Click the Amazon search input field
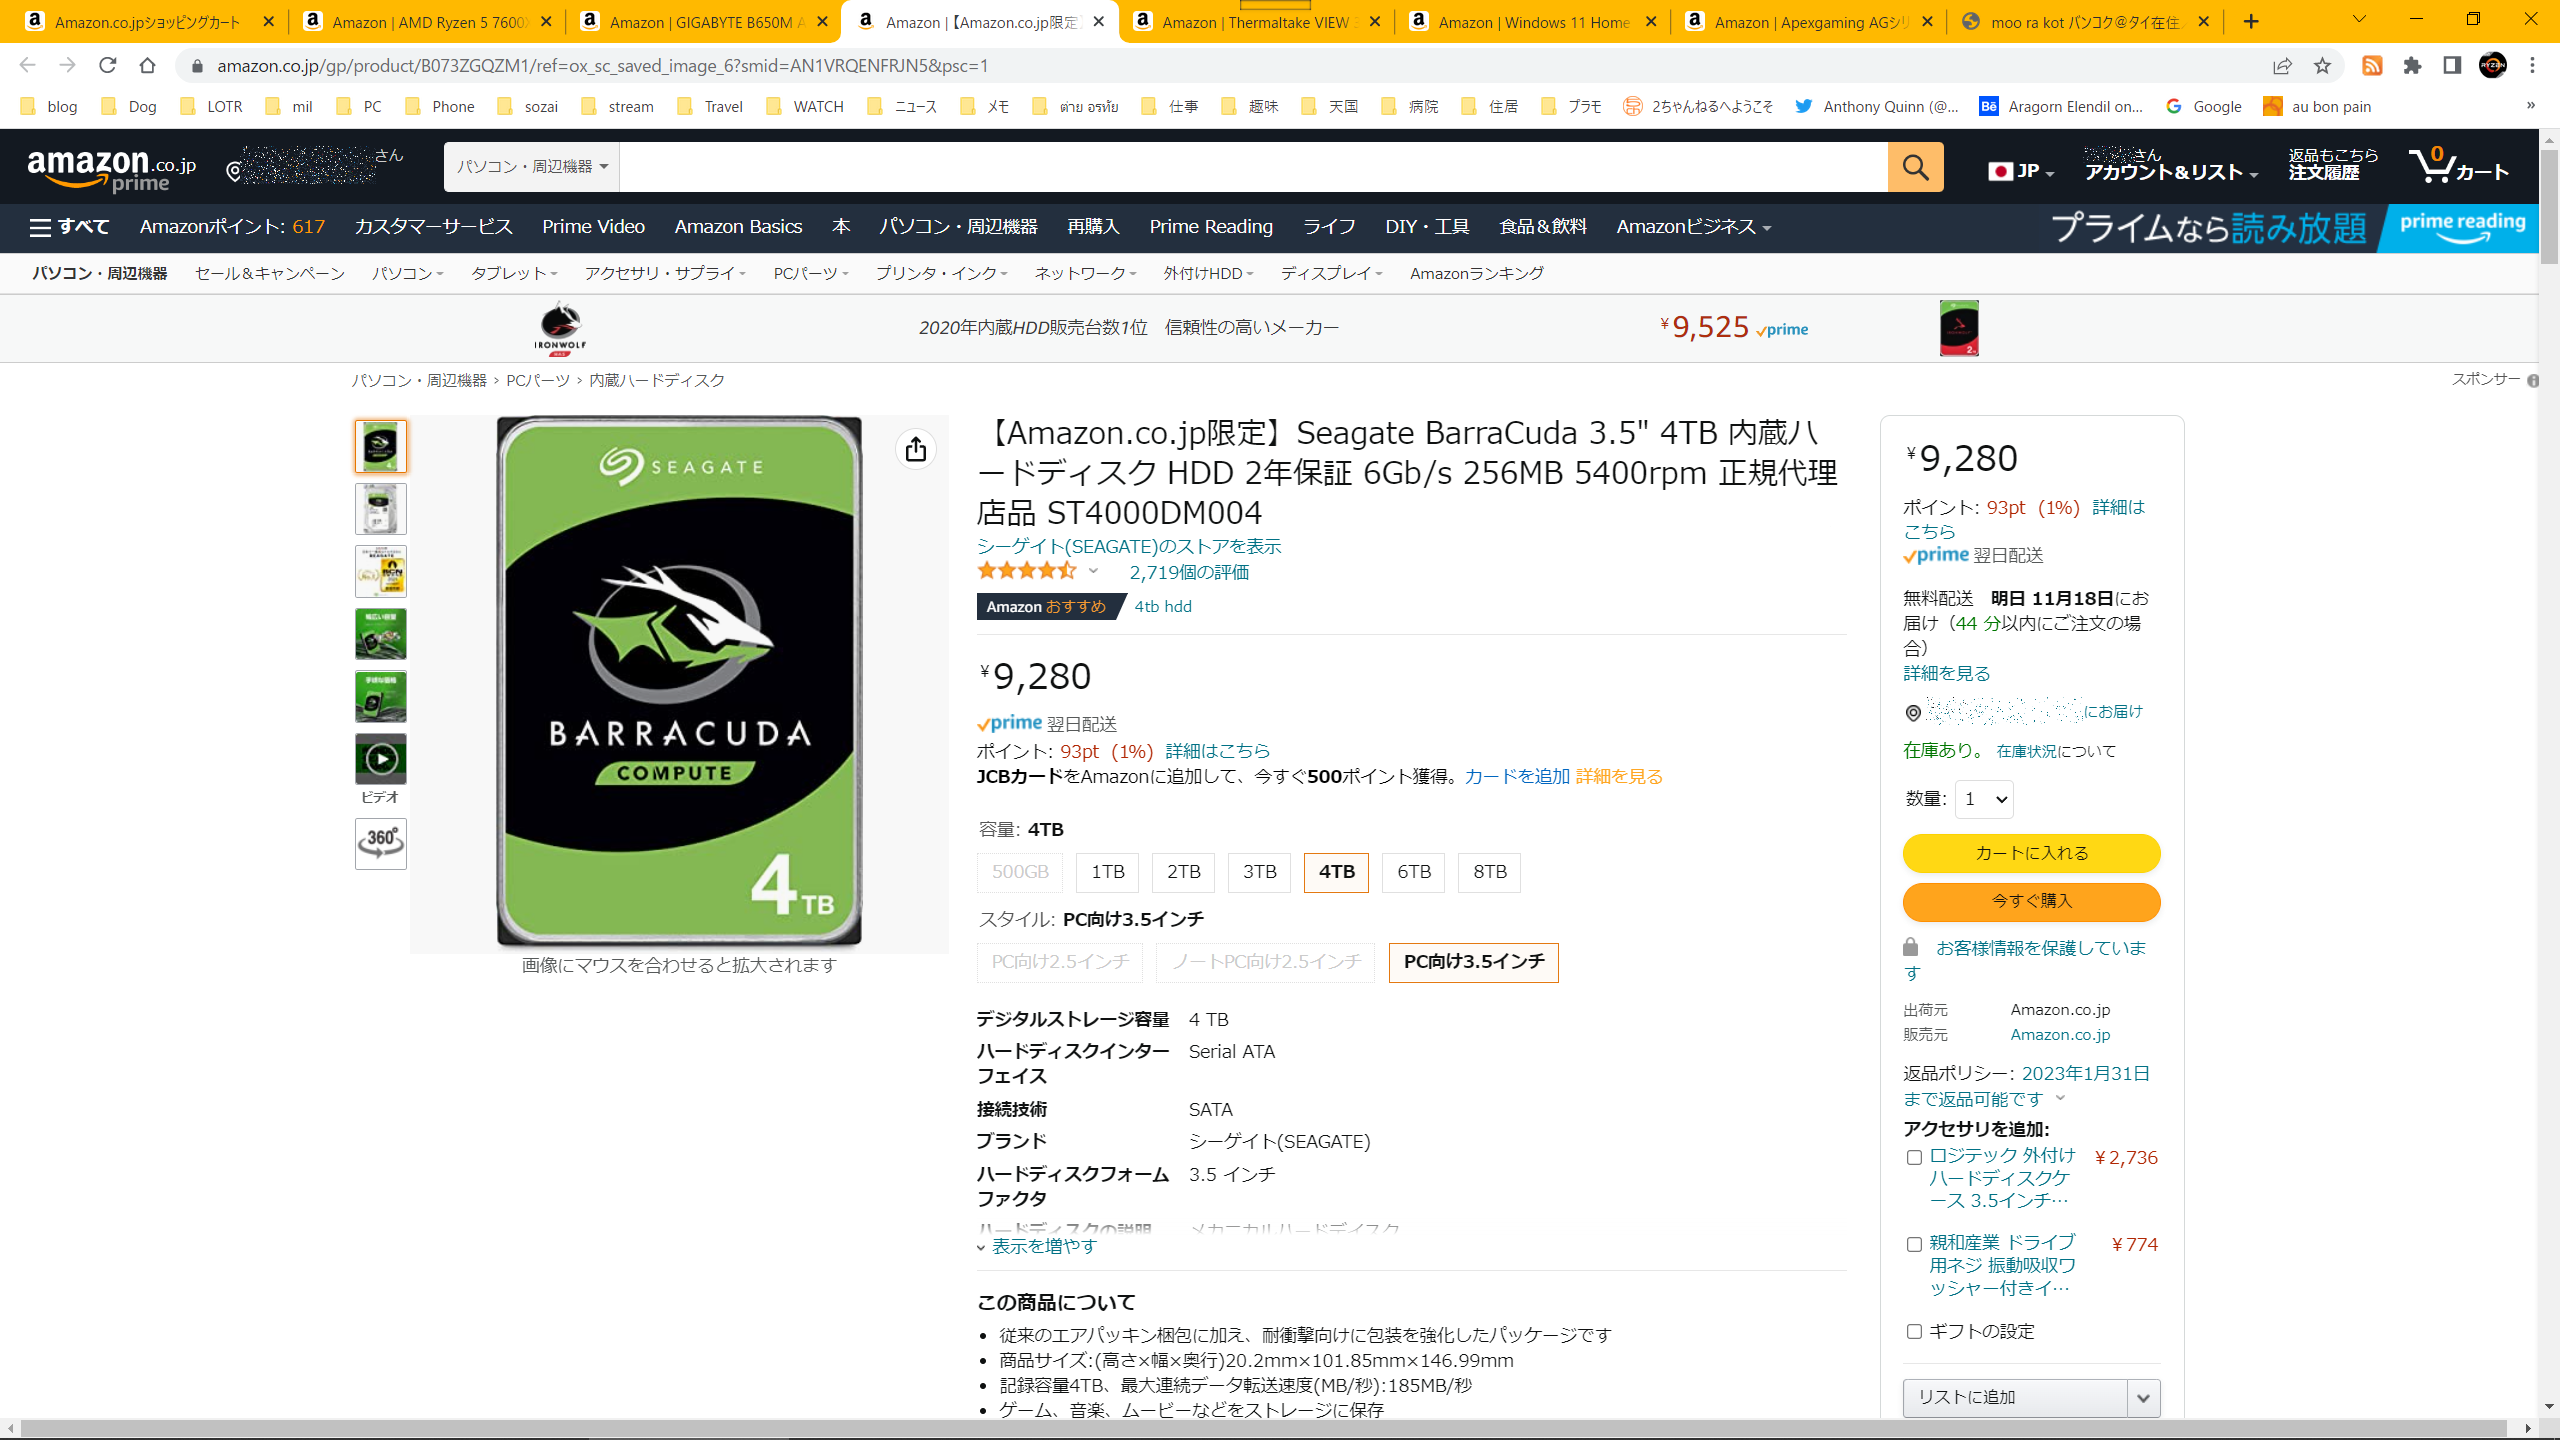2560x1440 pixels. click(1253, 167)
